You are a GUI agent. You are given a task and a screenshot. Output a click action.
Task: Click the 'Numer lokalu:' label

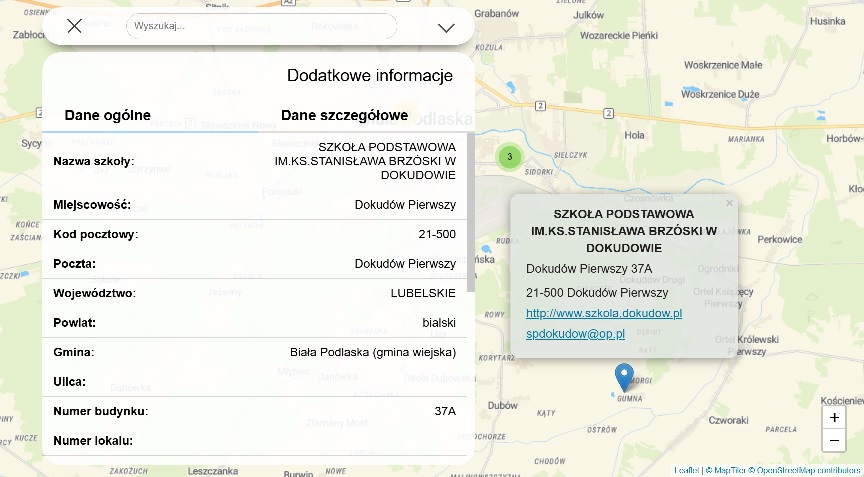click(93, 441)
